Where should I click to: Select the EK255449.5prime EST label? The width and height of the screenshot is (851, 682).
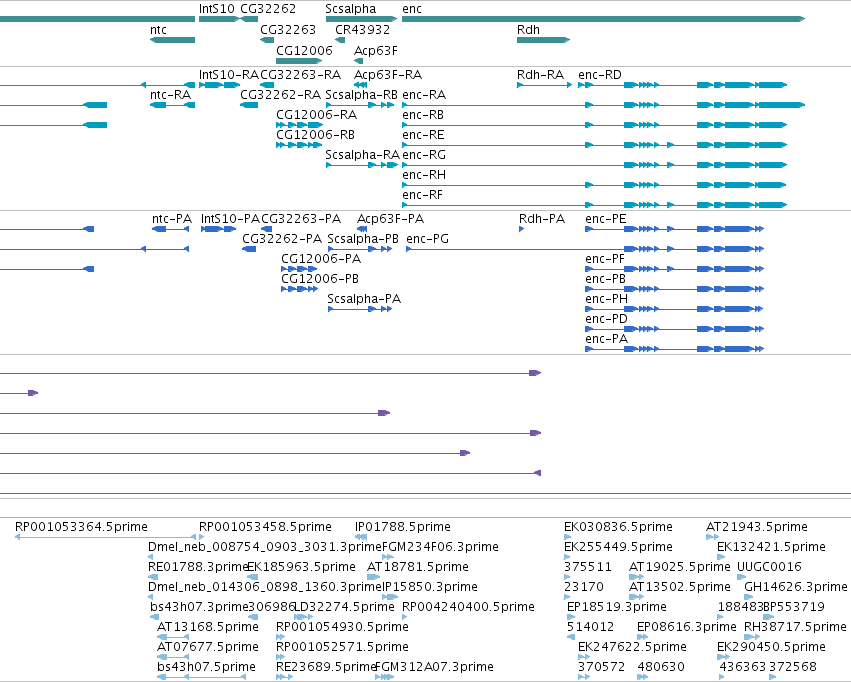coord(618,547)
